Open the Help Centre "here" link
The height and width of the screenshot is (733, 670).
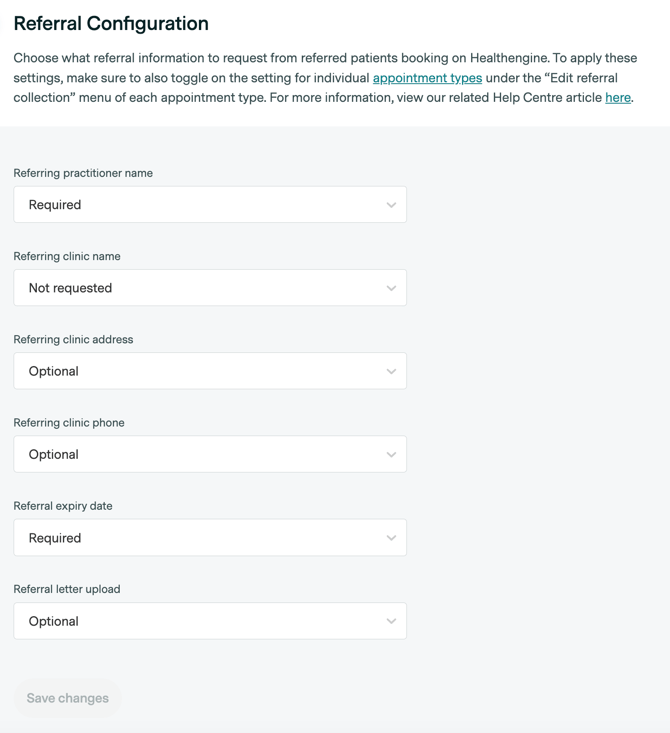tap(618, 98)
